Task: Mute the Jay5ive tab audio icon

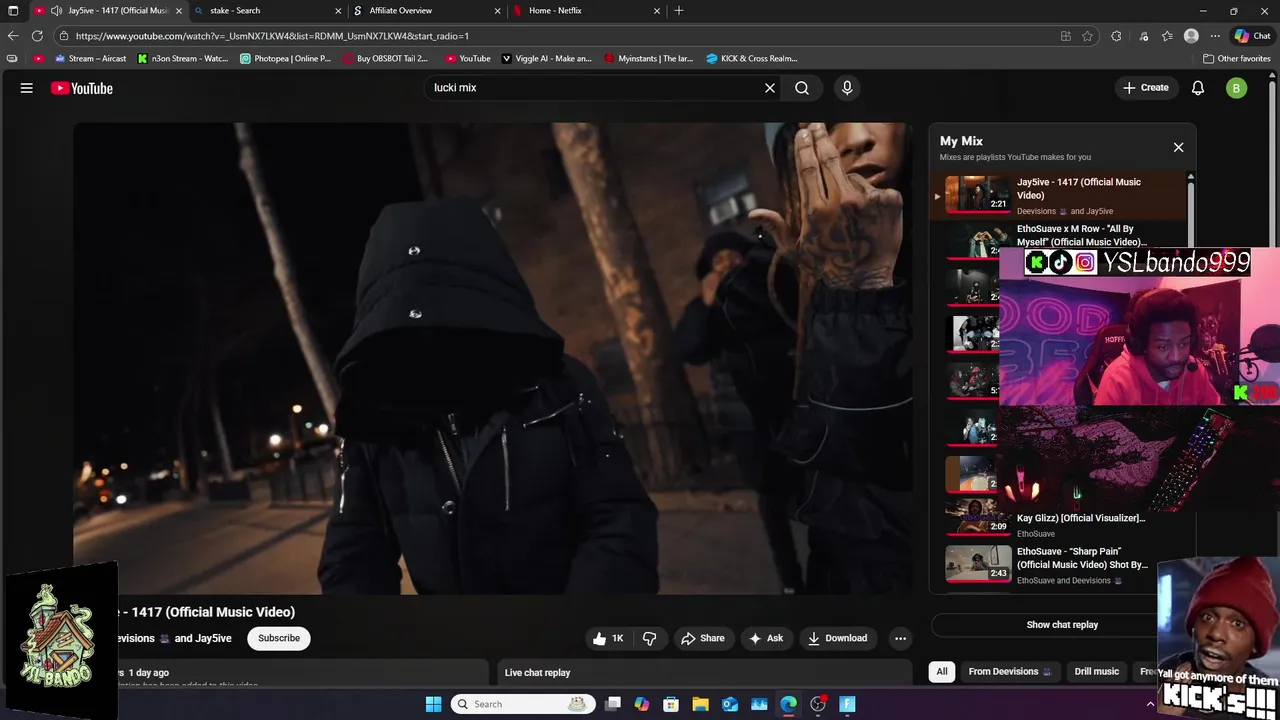Action: coord(56,11)
